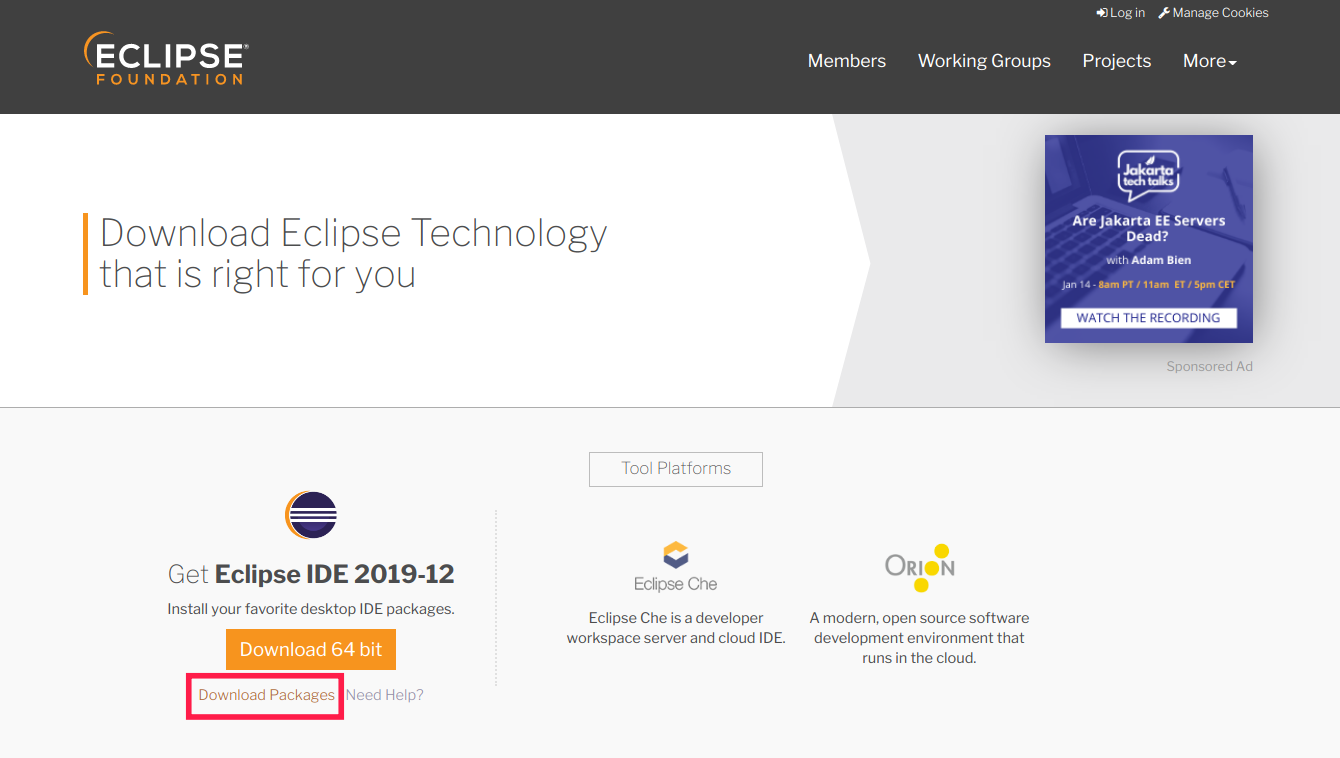Open Manage Cookies settings
This screenshot has height=758, width=1340.
(x=1213, y=13)
